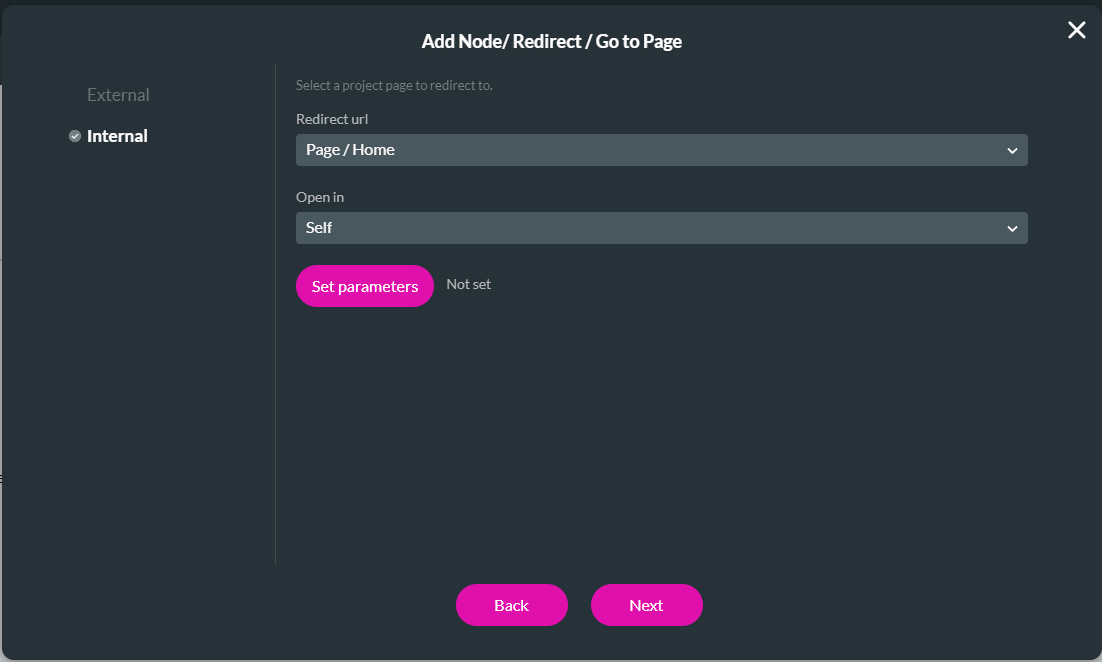This screenshot has width=1102, height=662.
Task: Switch redirect type to External
Action: 117,94
